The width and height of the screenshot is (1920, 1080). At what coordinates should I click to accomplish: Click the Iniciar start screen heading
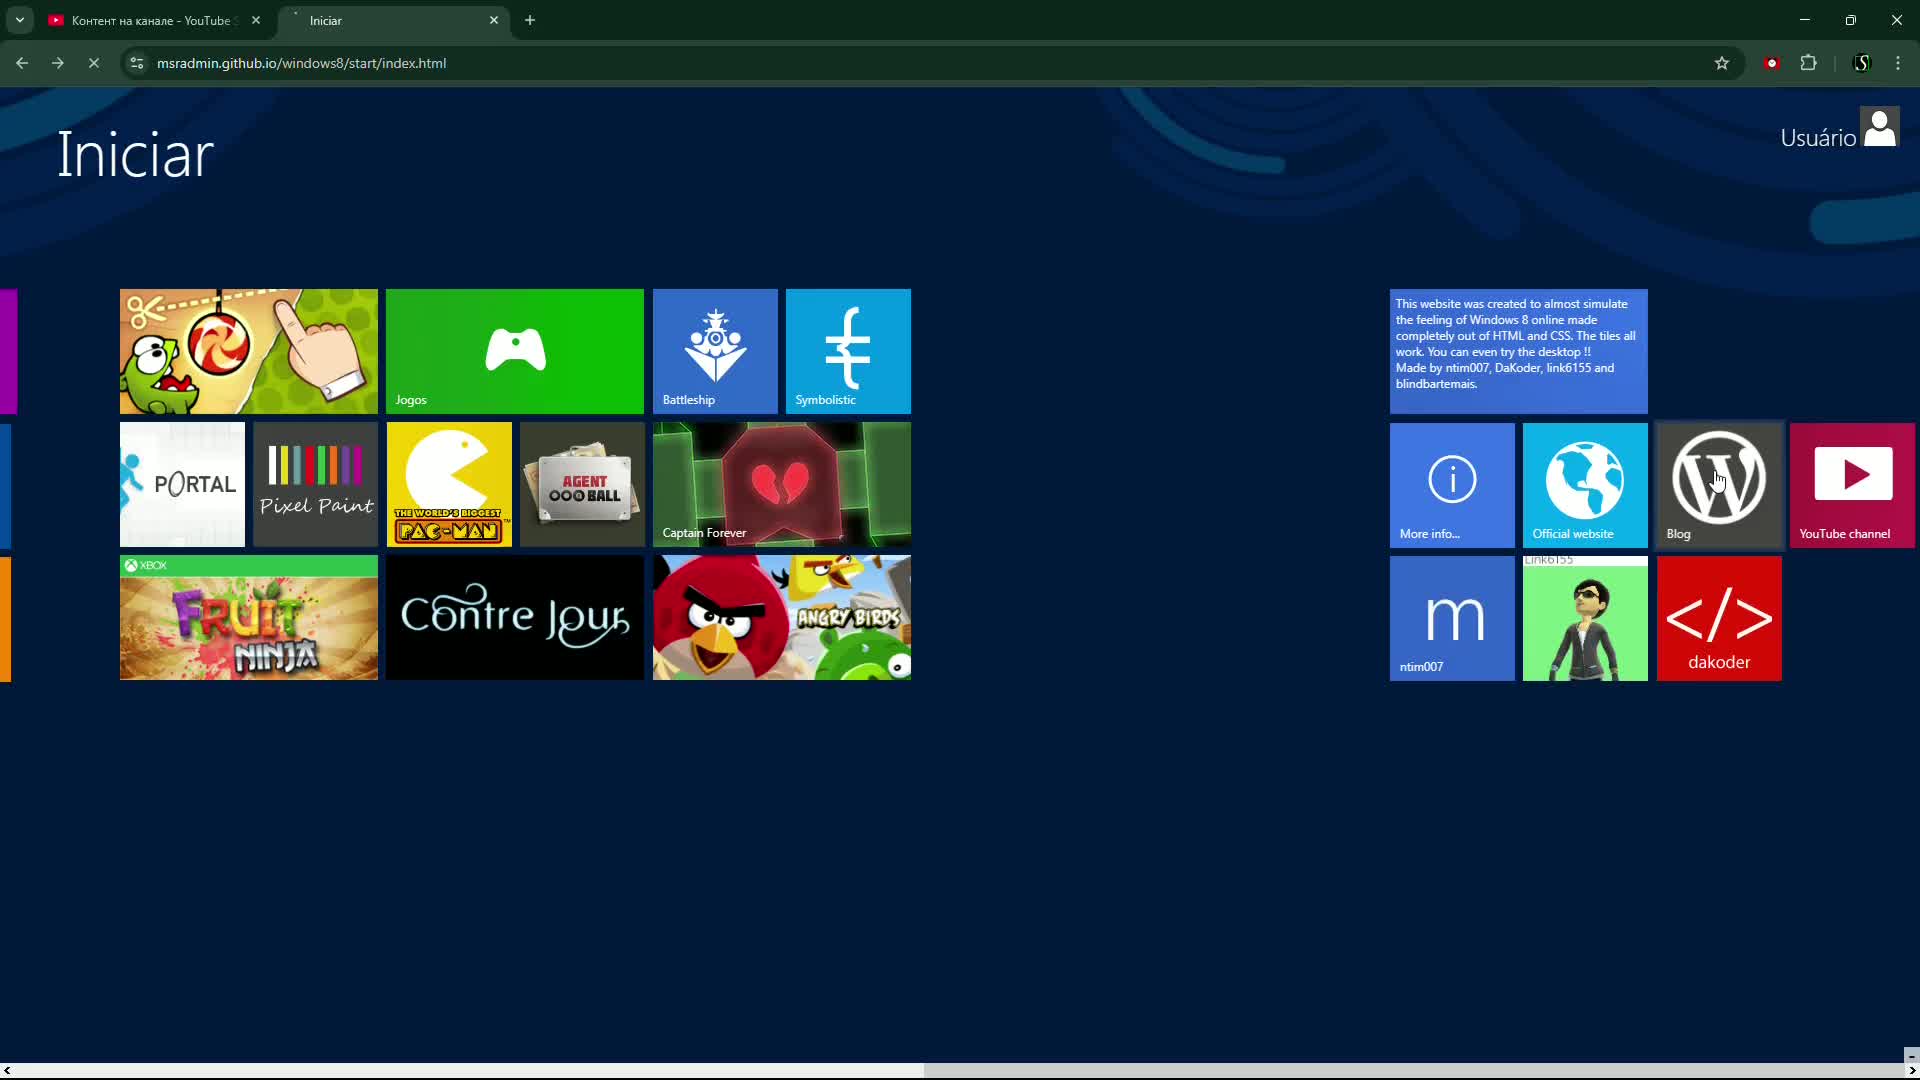135,155
